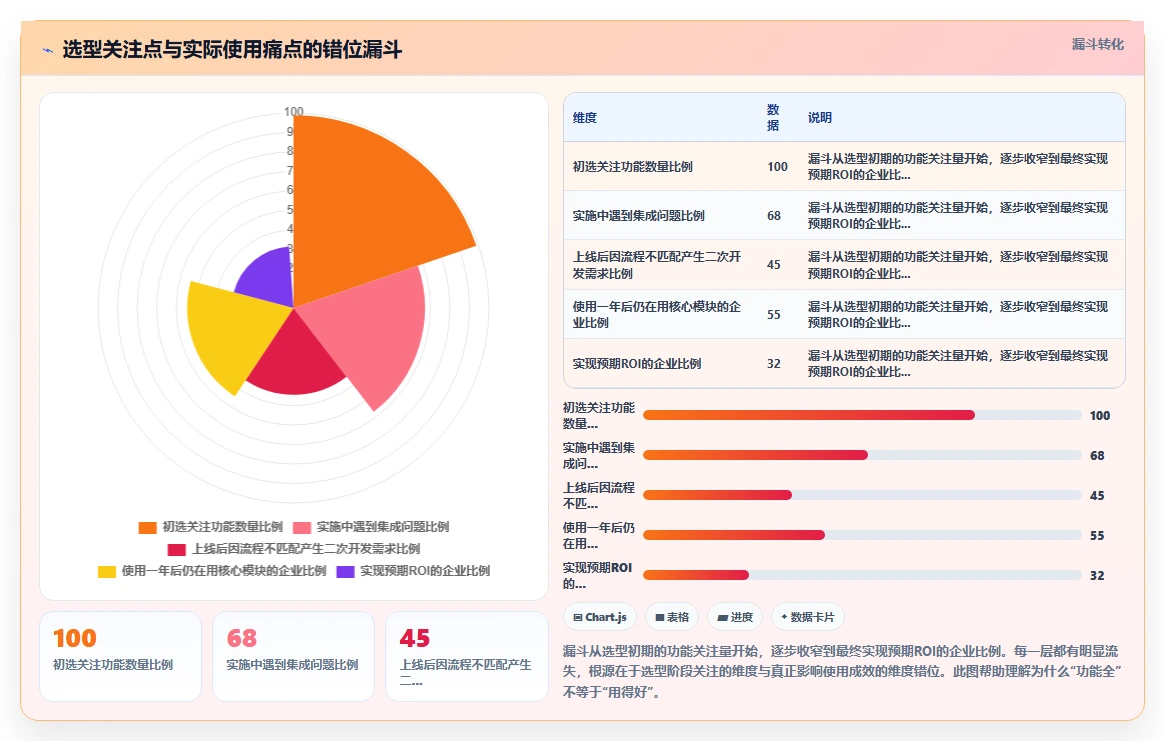Click data card showing 100
Screen dimensions: 1165x741
(120, 656)
